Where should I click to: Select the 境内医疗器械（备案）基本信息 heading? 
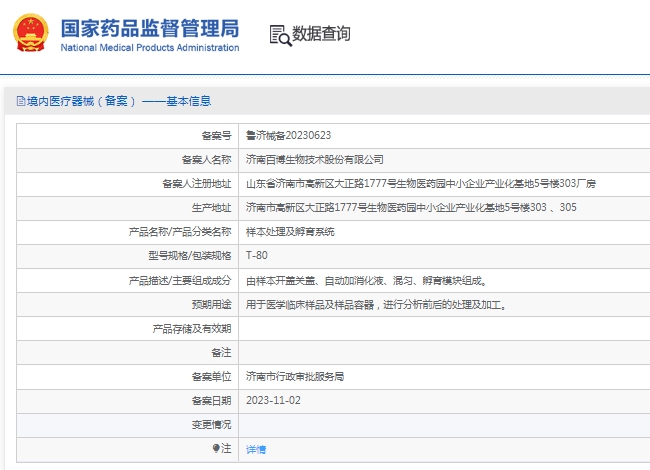[x=119, y=101]
